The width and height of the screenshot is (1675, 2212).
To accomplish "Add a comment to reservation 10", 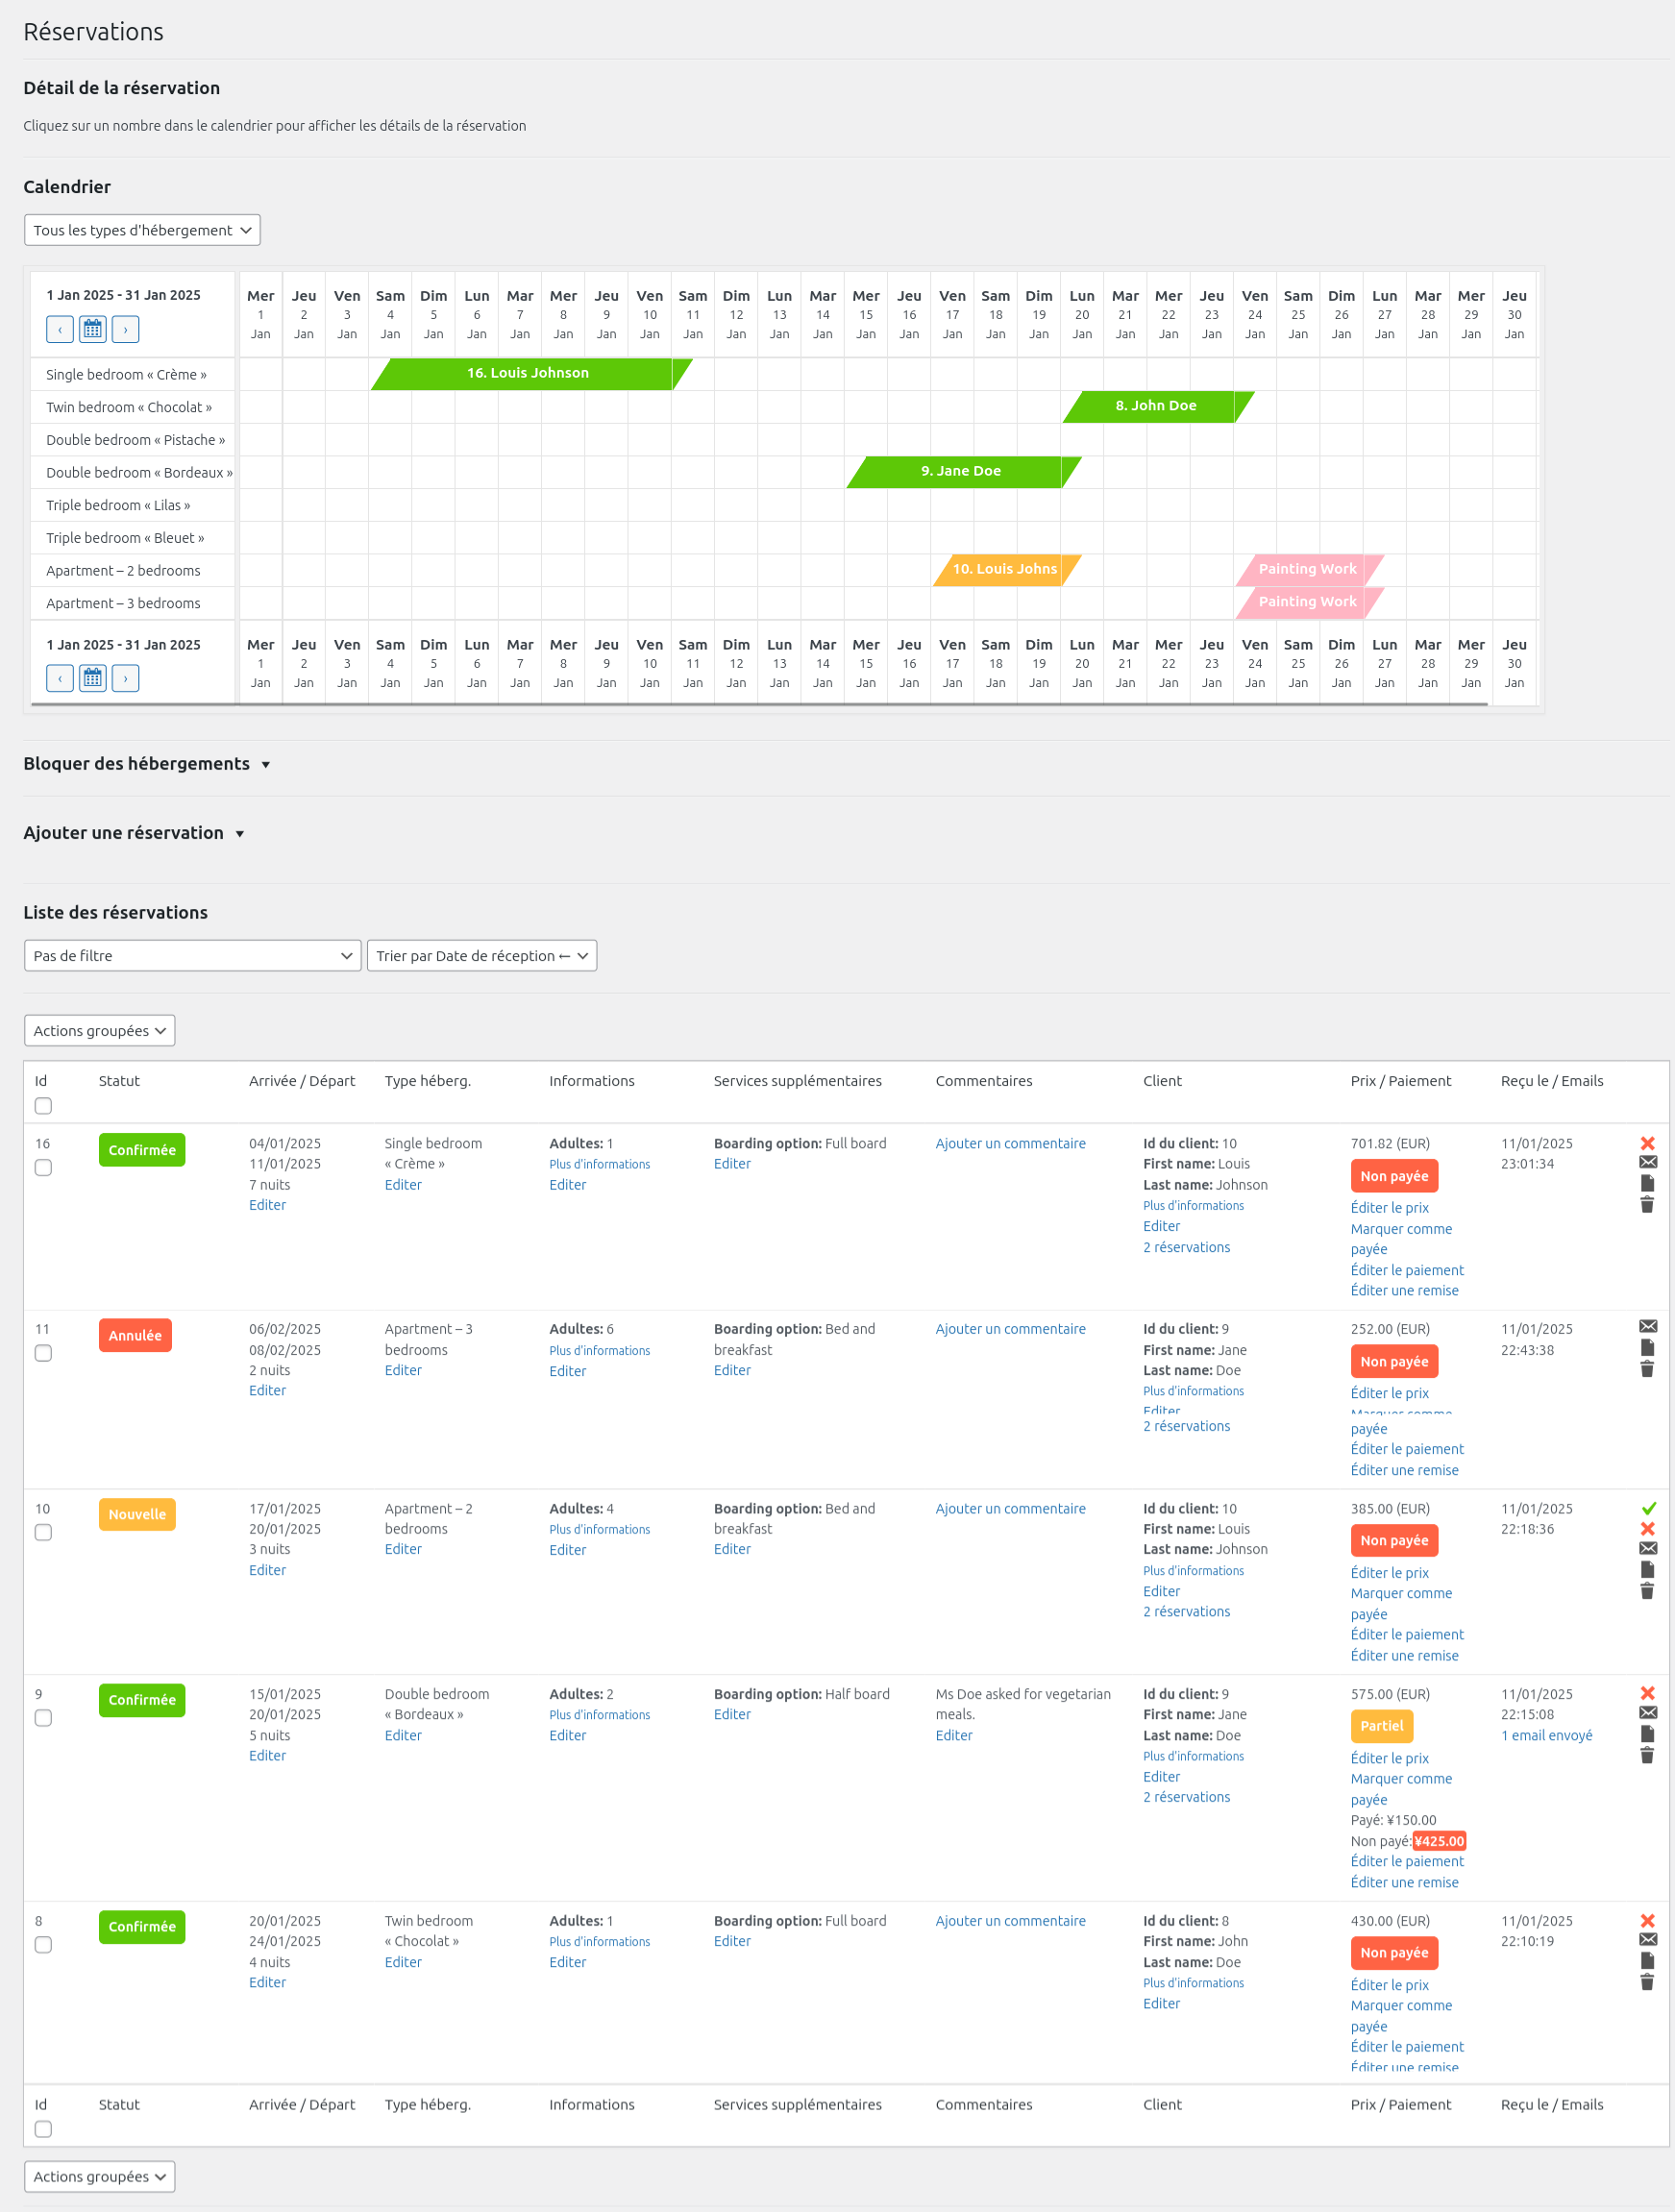I will 1010,1508.
